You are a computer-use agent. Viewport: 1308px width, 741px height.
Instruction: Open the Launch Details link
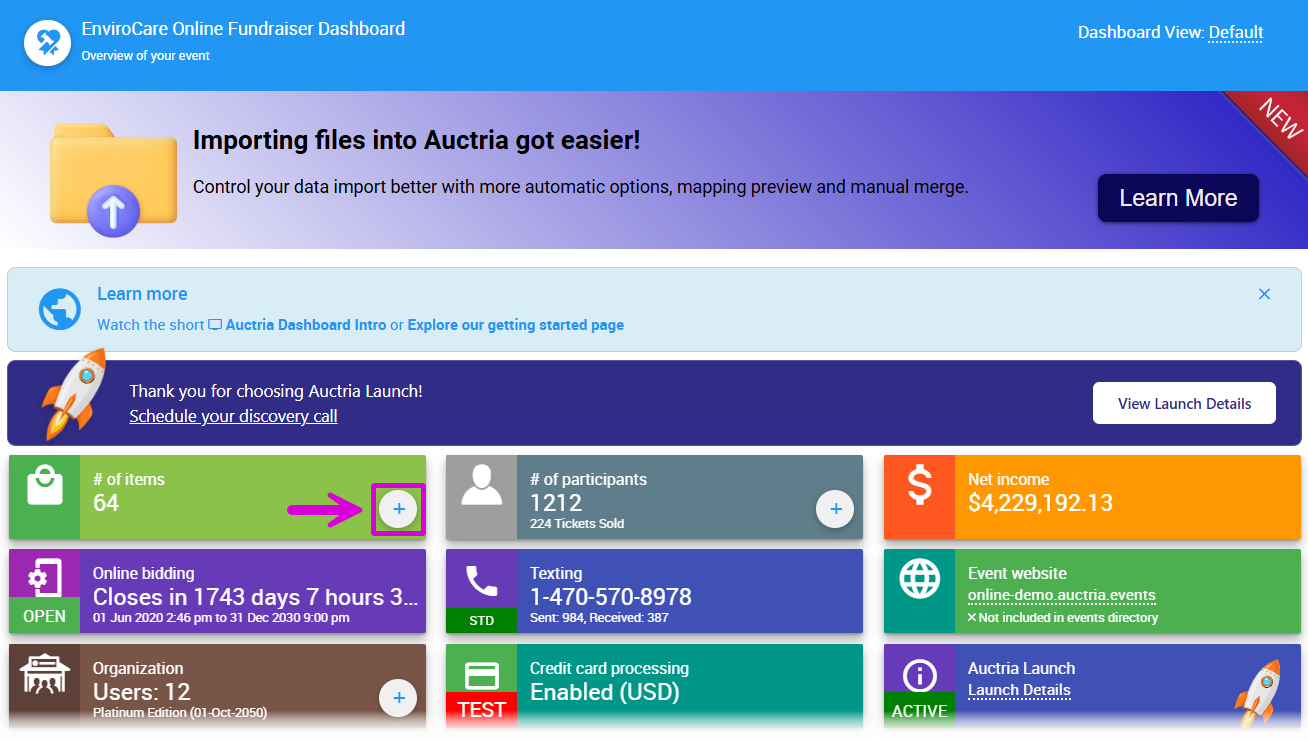tap(1019, 690)
